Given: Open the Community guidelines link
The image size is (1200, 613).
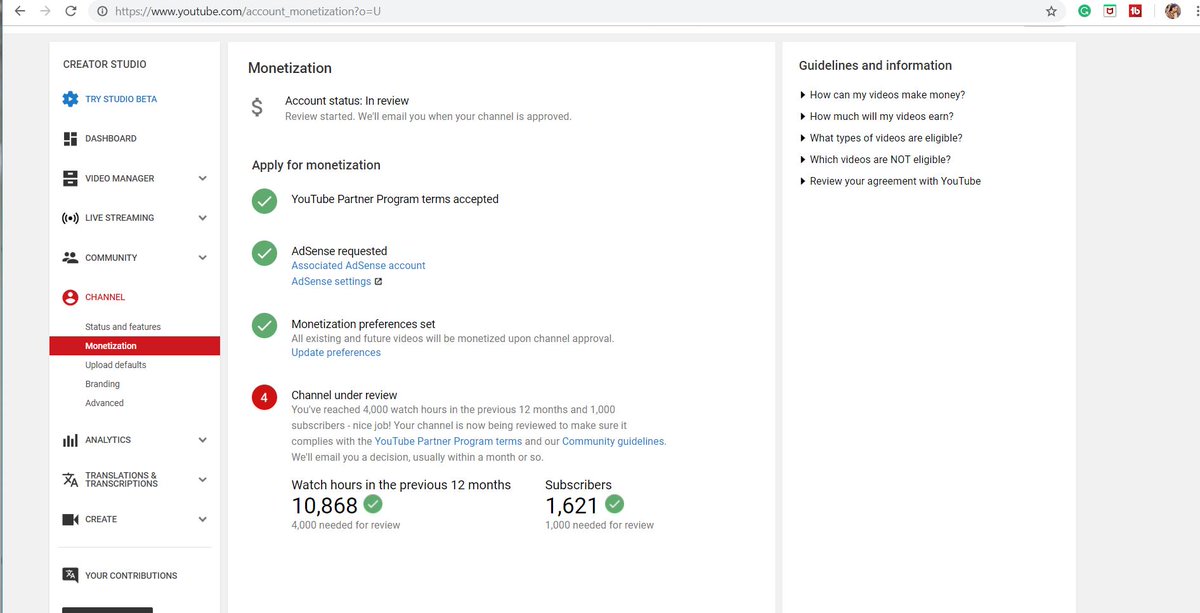Looking at the screenshot, I should tap(613, 441).
